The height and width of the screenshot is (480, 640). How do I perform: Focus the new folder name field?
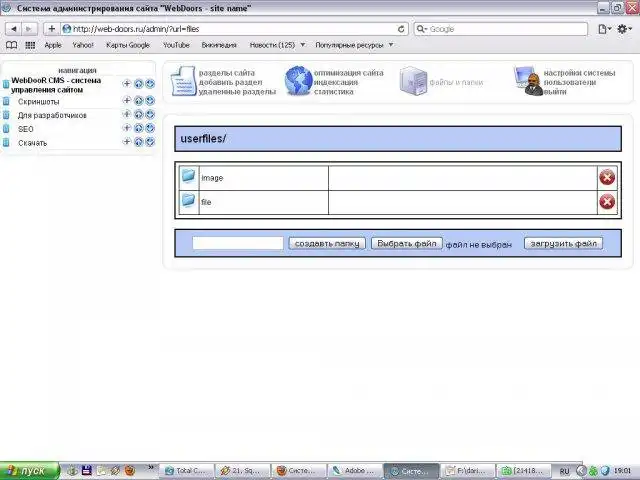[x=238, y=243]
